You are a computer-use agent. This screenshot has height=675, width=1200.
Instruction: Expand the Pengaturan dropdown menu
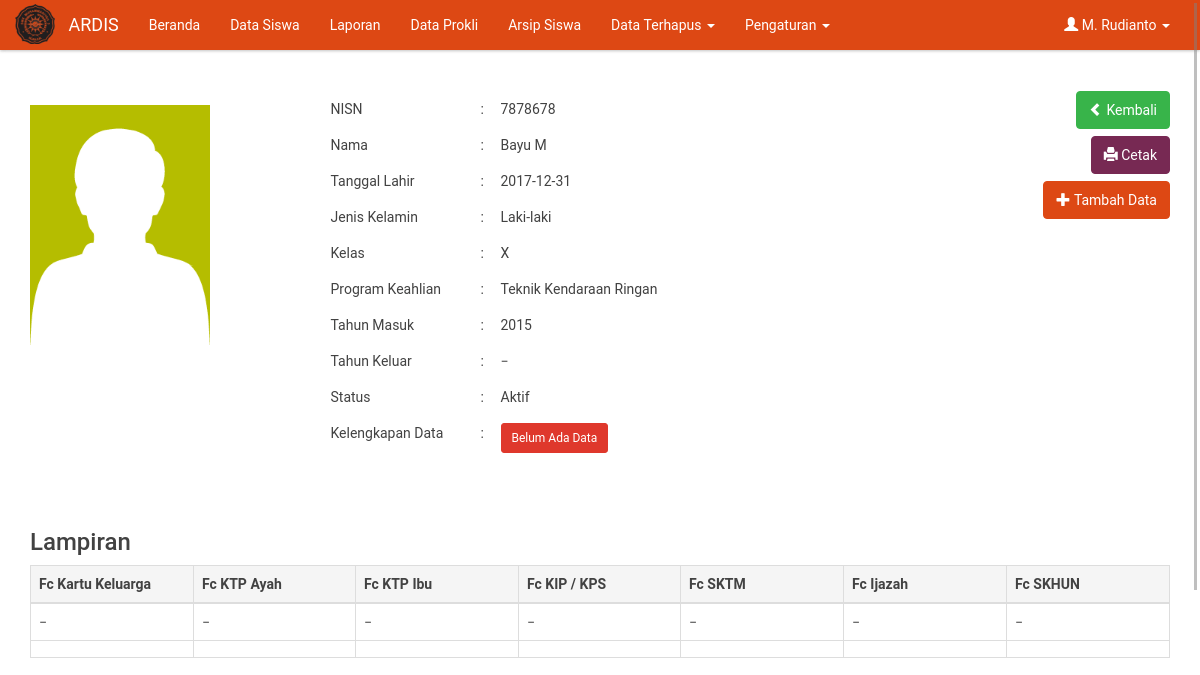(x=787, y=25)
